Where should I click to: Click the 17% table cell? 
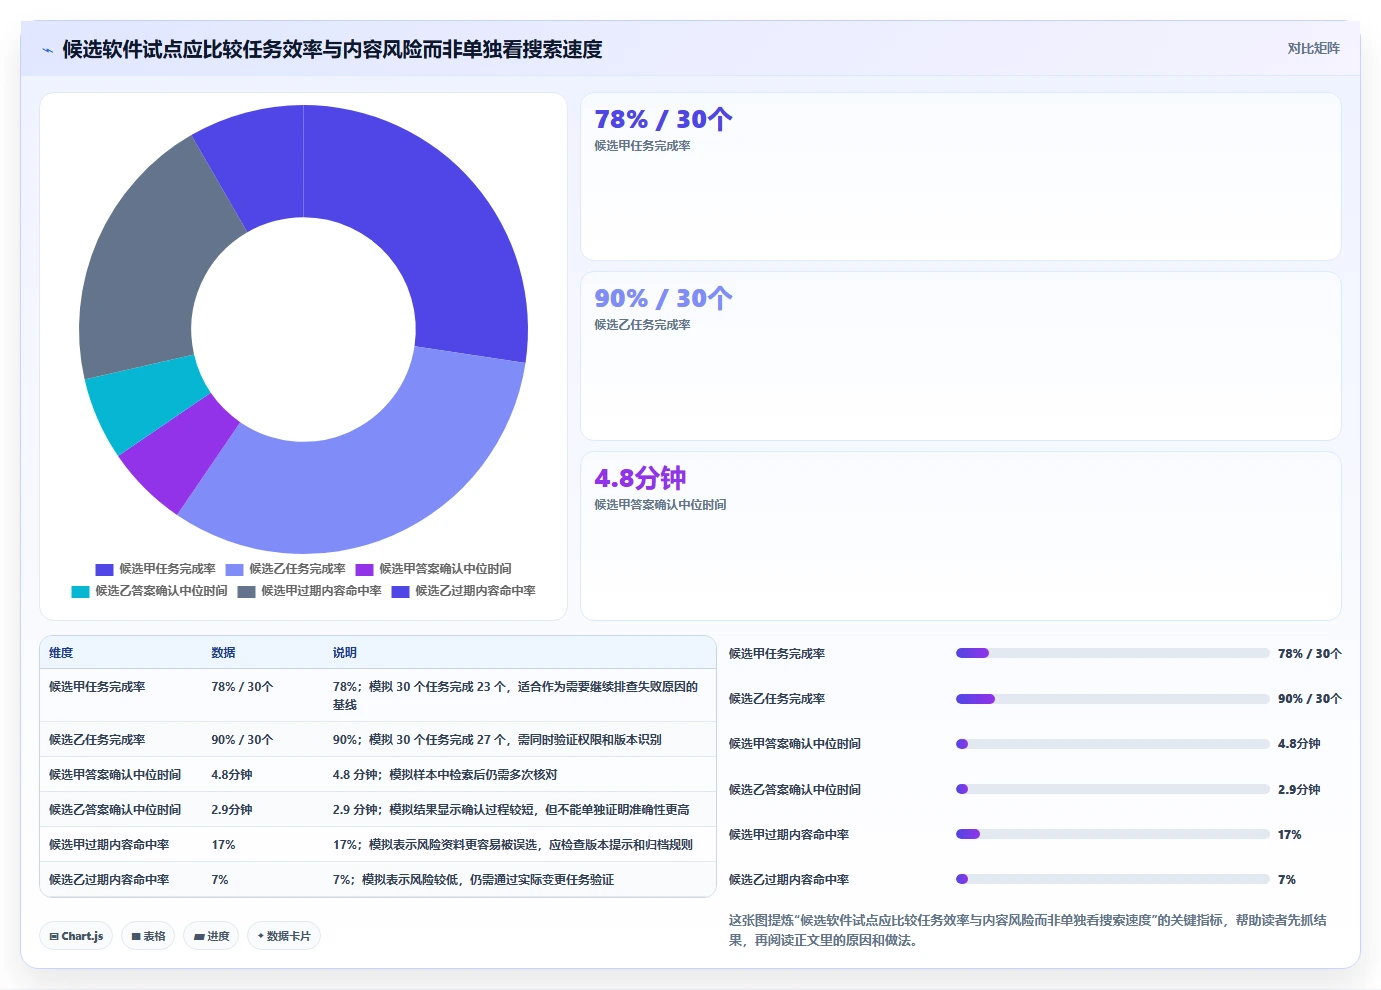[223, 845]
